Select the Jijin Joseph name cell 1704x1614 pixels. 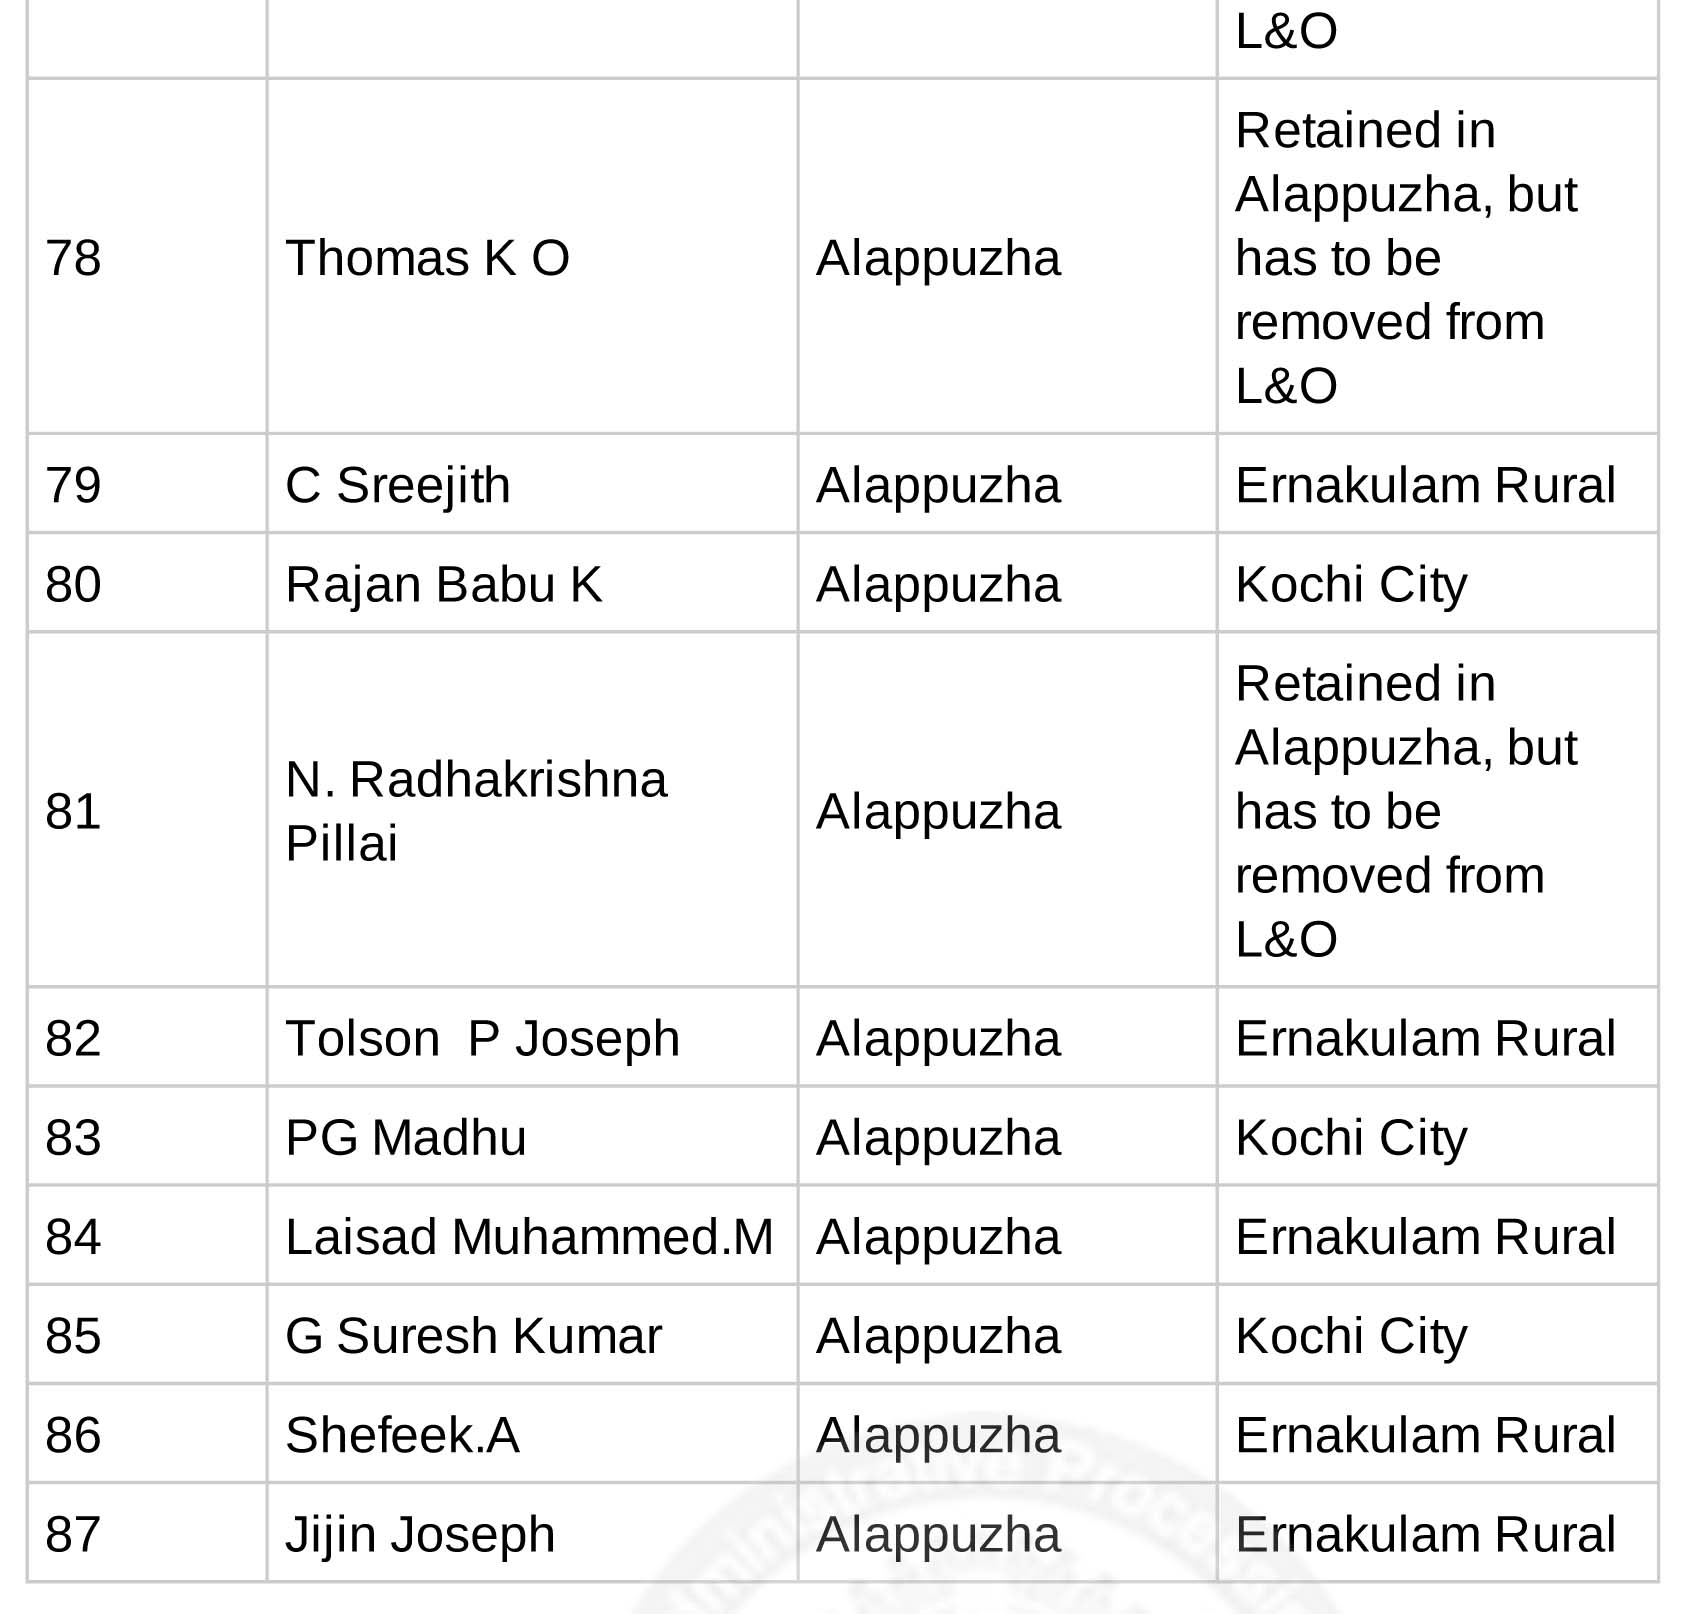[x=532, y=1533]
